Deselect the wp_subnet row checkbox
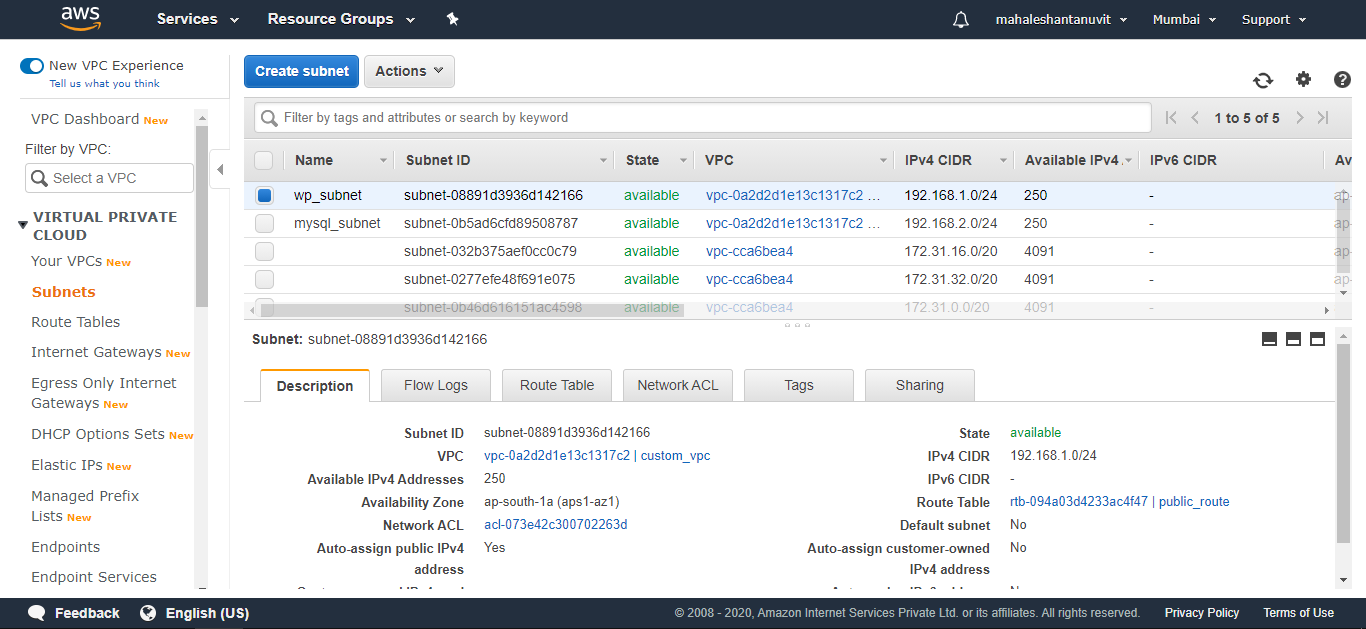1366x629 pixels. point(264,195)
